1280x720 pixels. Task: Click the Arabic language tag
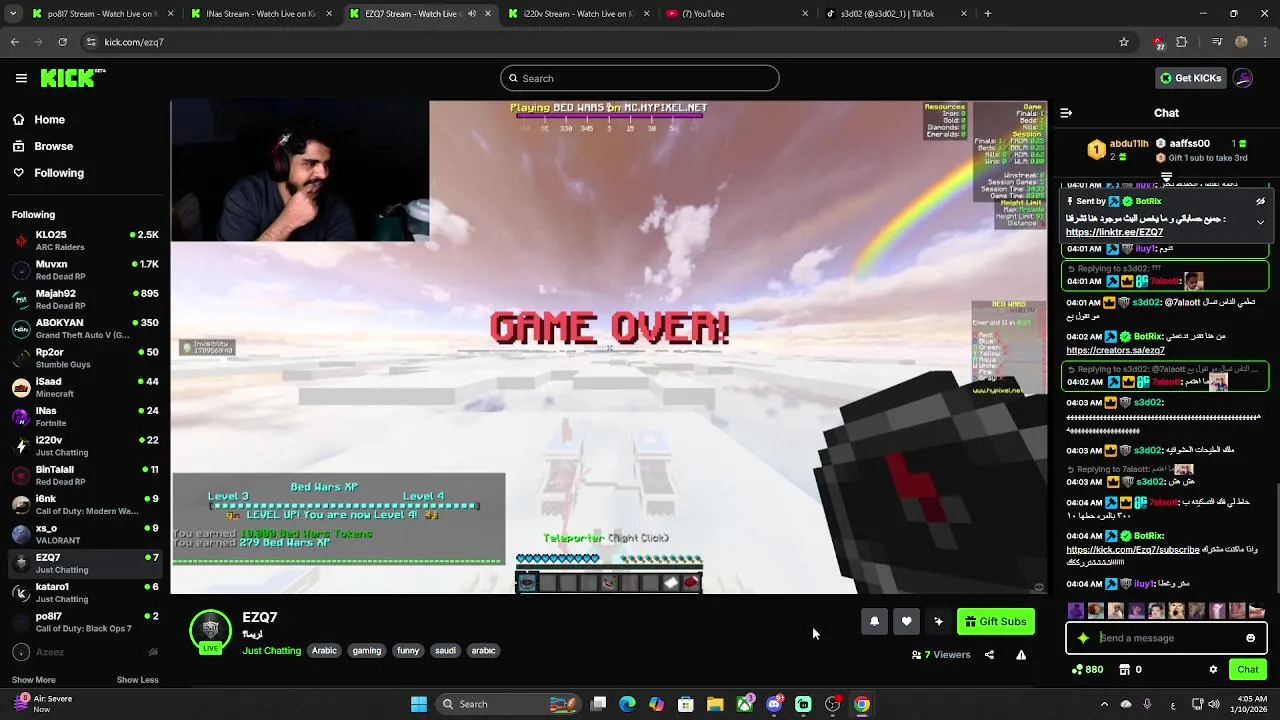[324, 651]
